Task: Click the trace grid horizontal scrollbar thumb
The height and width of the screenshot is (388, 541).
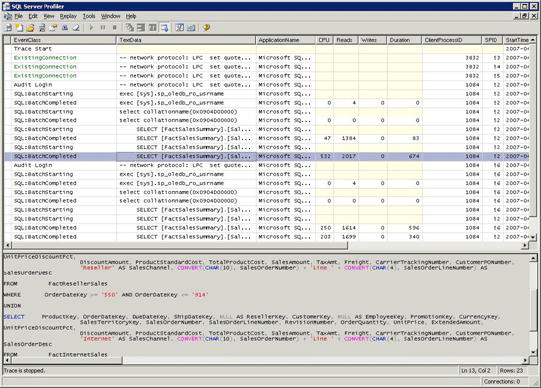Action: coord(179,245)
